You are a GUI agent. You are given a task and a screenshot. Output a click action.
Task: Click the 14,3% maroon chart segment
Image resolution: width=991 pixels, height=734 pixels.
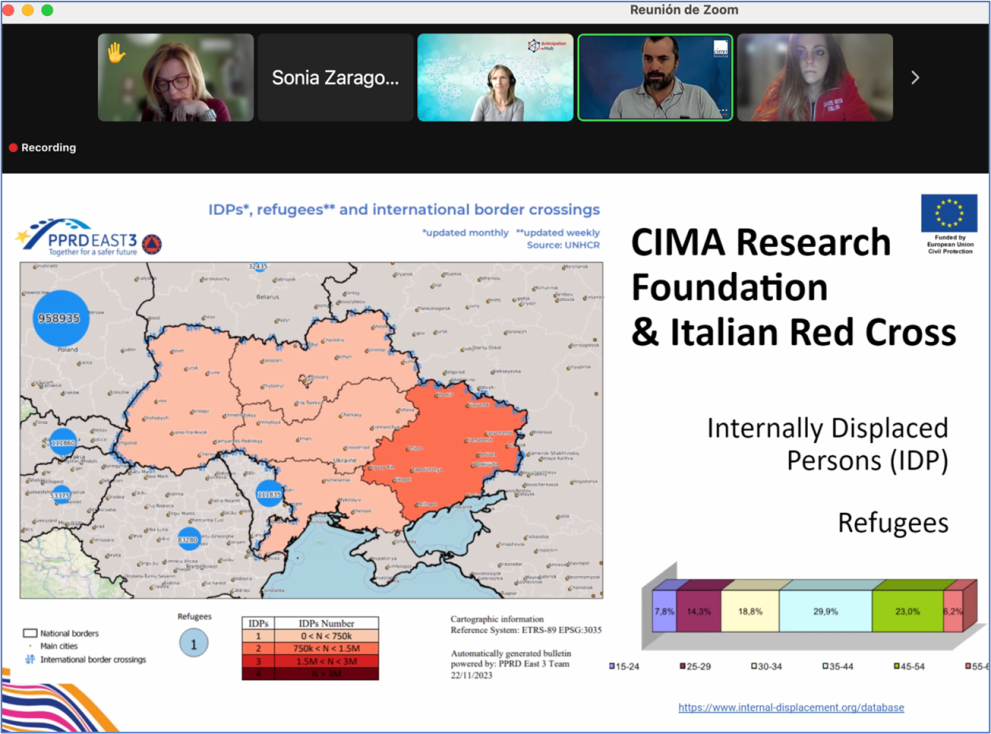[698, 611]
